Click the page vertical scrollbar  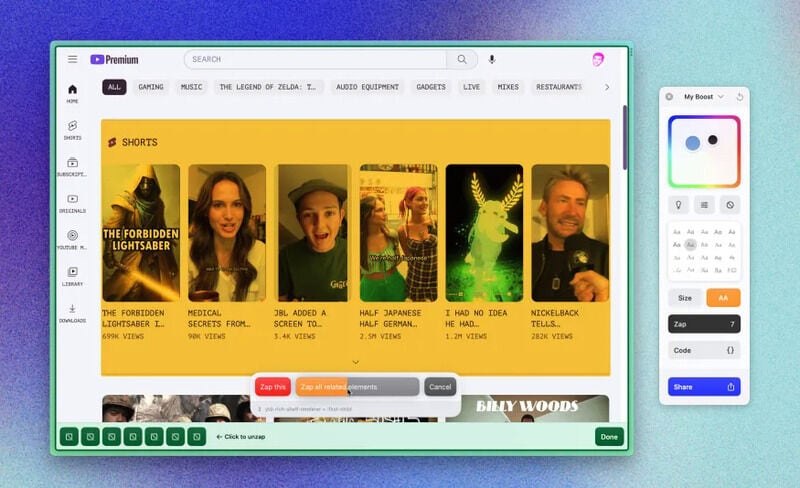[x=624, y=138]
